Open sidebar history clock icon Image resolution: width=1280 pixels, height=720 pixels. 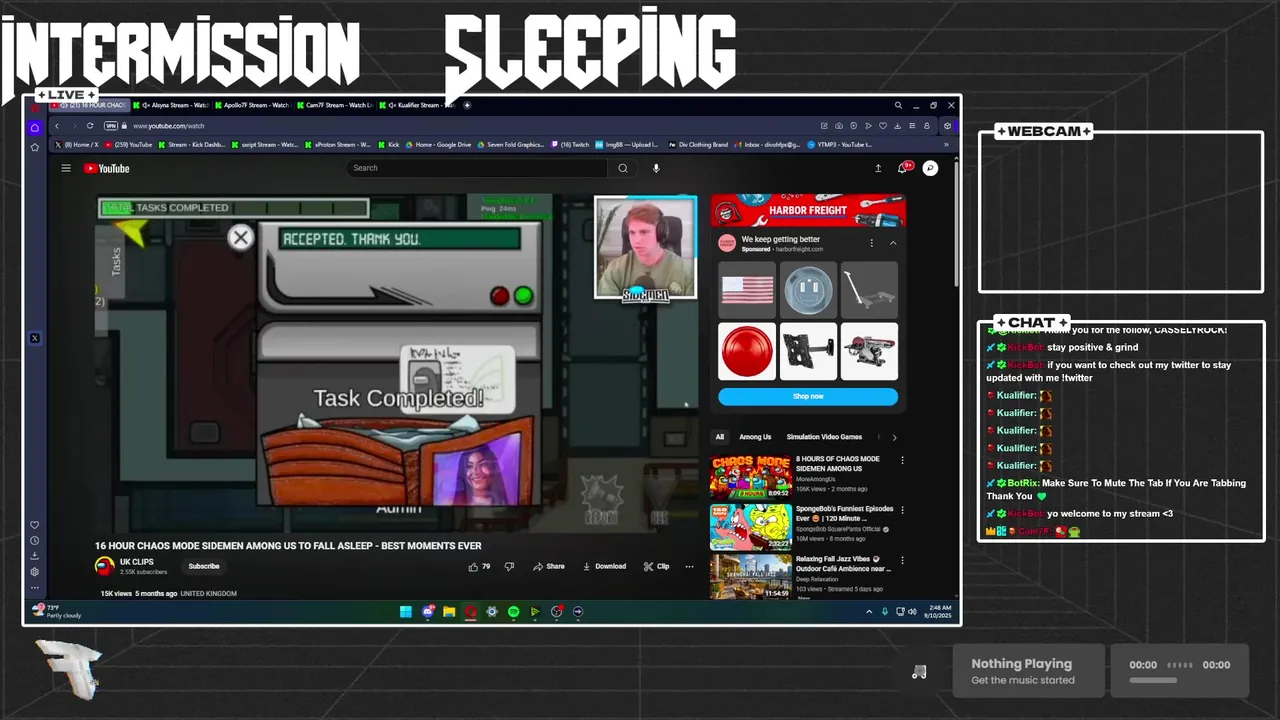34,541
